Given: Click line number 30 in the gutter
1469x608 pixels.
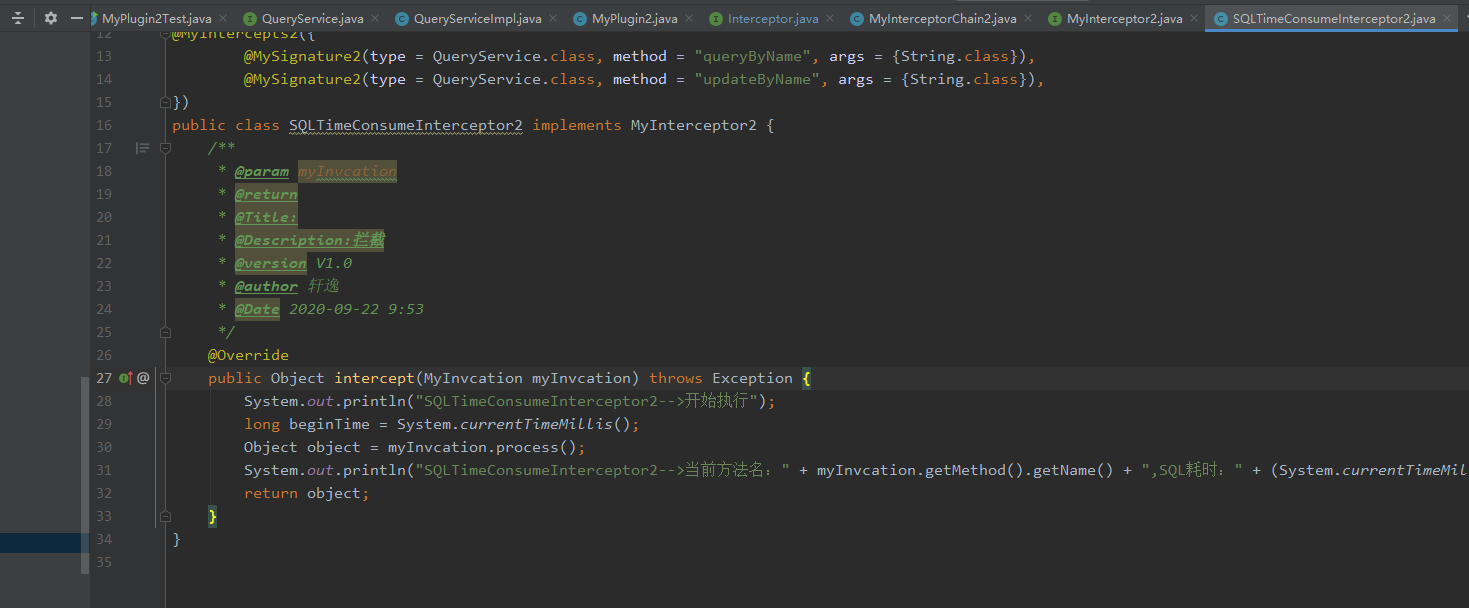Looking at the screenshot, I should [x=104, y=447].
